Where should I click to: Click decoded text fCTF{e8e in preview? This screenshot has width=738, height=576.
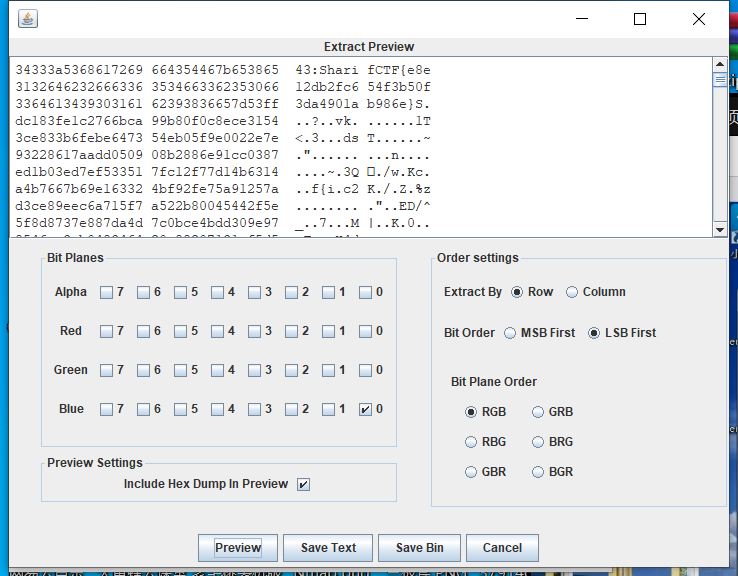[x=399, y=70]
